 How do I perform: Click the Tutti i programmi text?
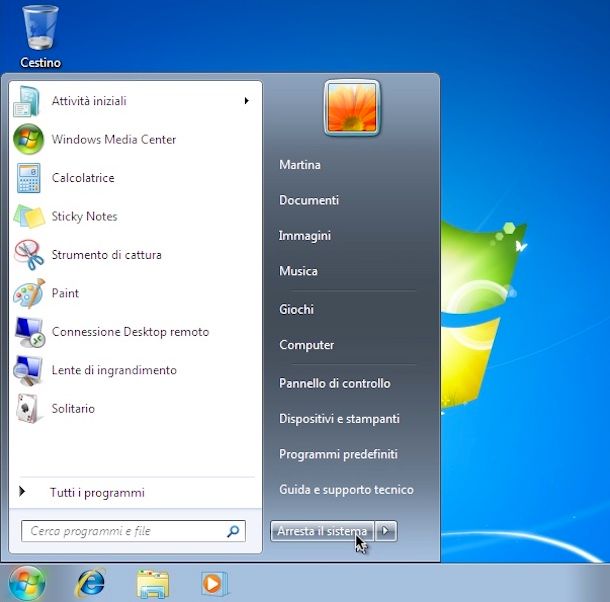coord(97,493)
